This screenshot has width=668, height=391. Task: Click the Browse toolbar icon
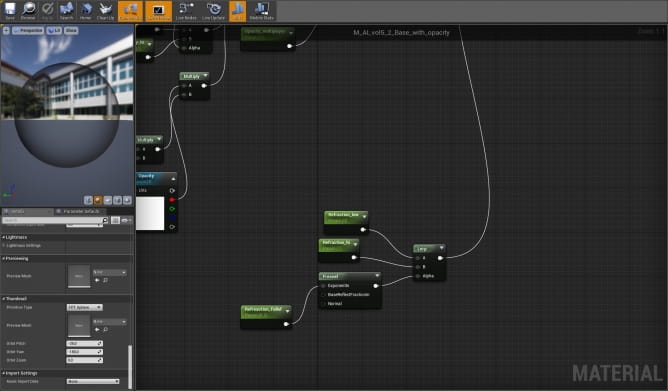pos(28,11)
